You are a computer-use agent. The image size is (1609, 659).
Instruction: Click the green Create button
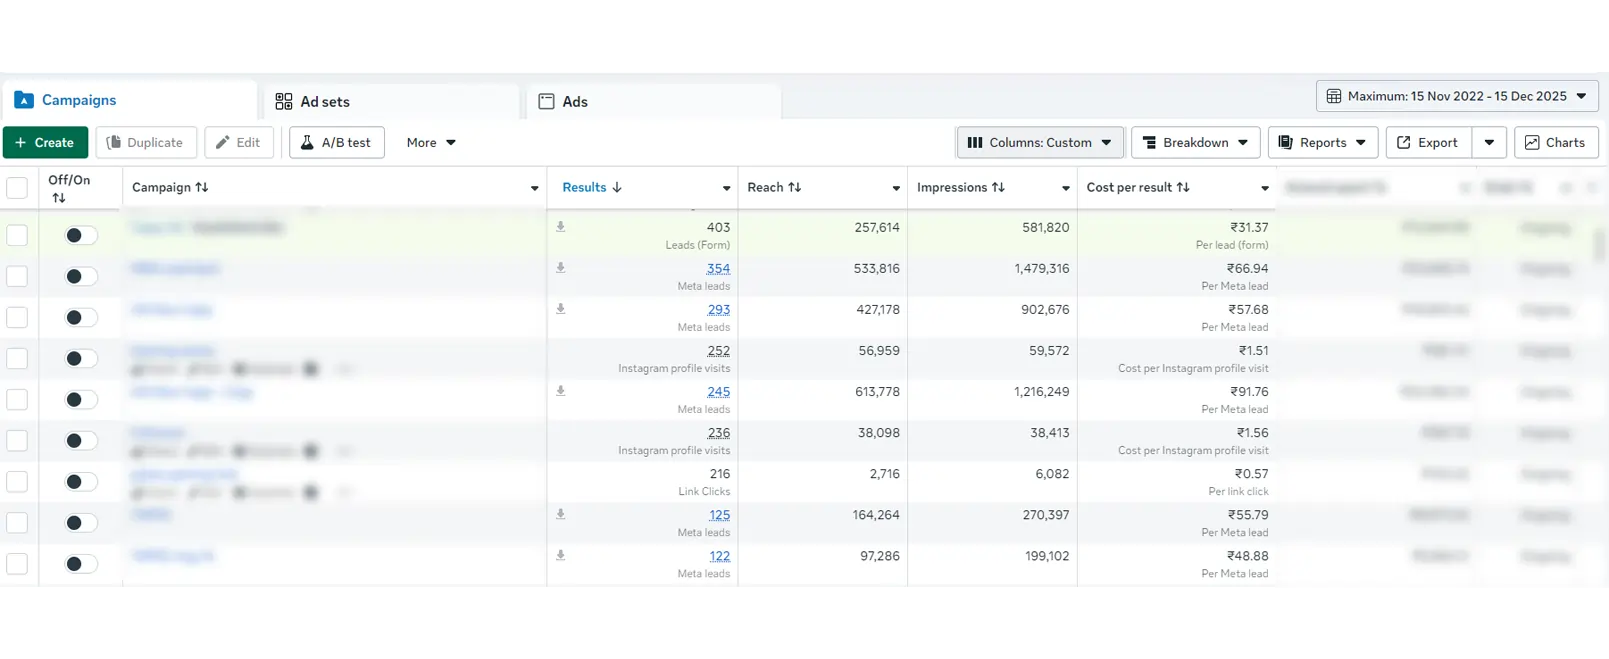(45, 143)
